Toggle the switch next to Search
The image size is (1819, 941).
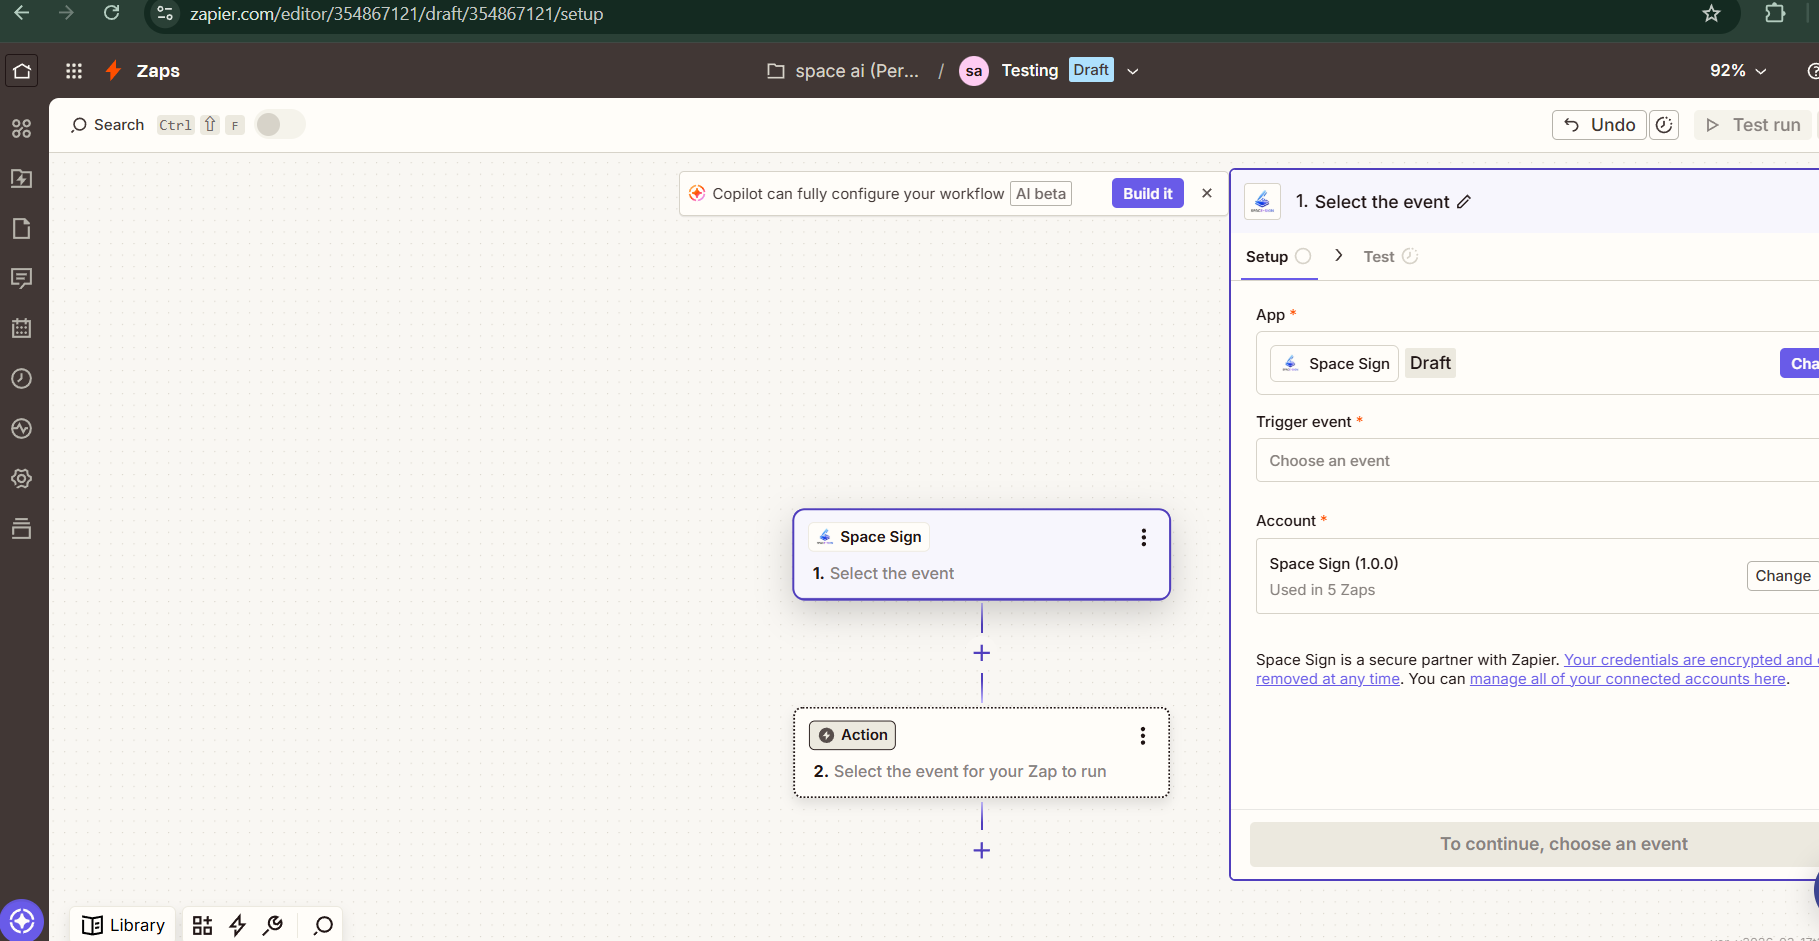[x=280, y=124]
